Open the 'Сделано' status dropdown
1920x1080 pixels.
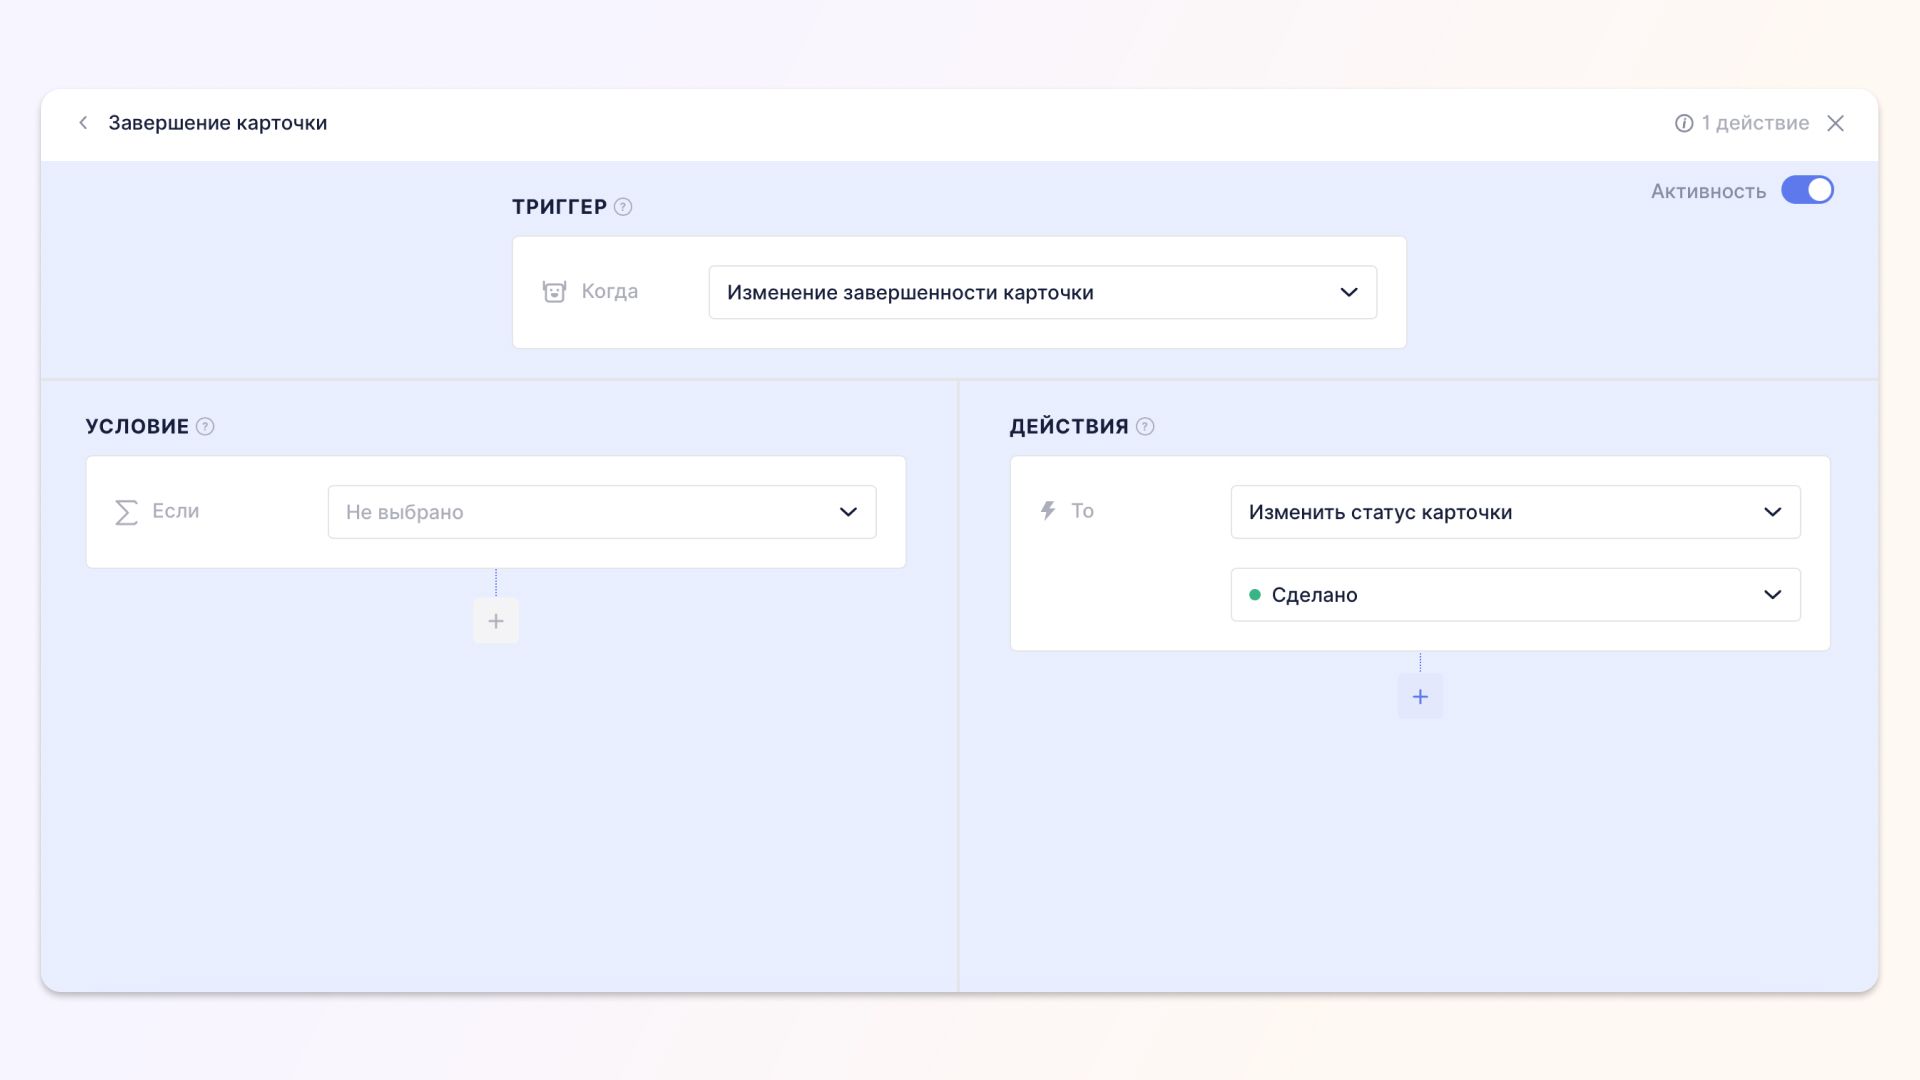pos(1515,595)
